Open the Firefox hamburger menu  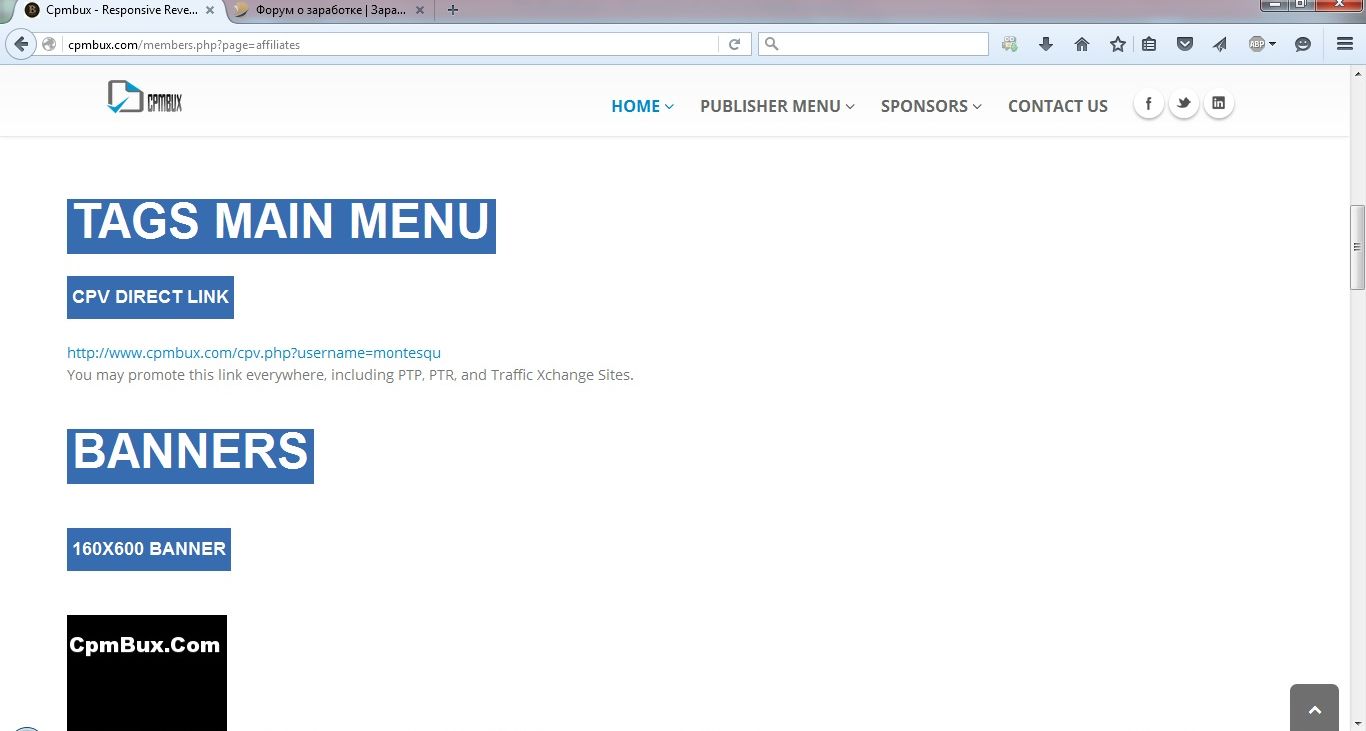click(x=1345, y=44)
